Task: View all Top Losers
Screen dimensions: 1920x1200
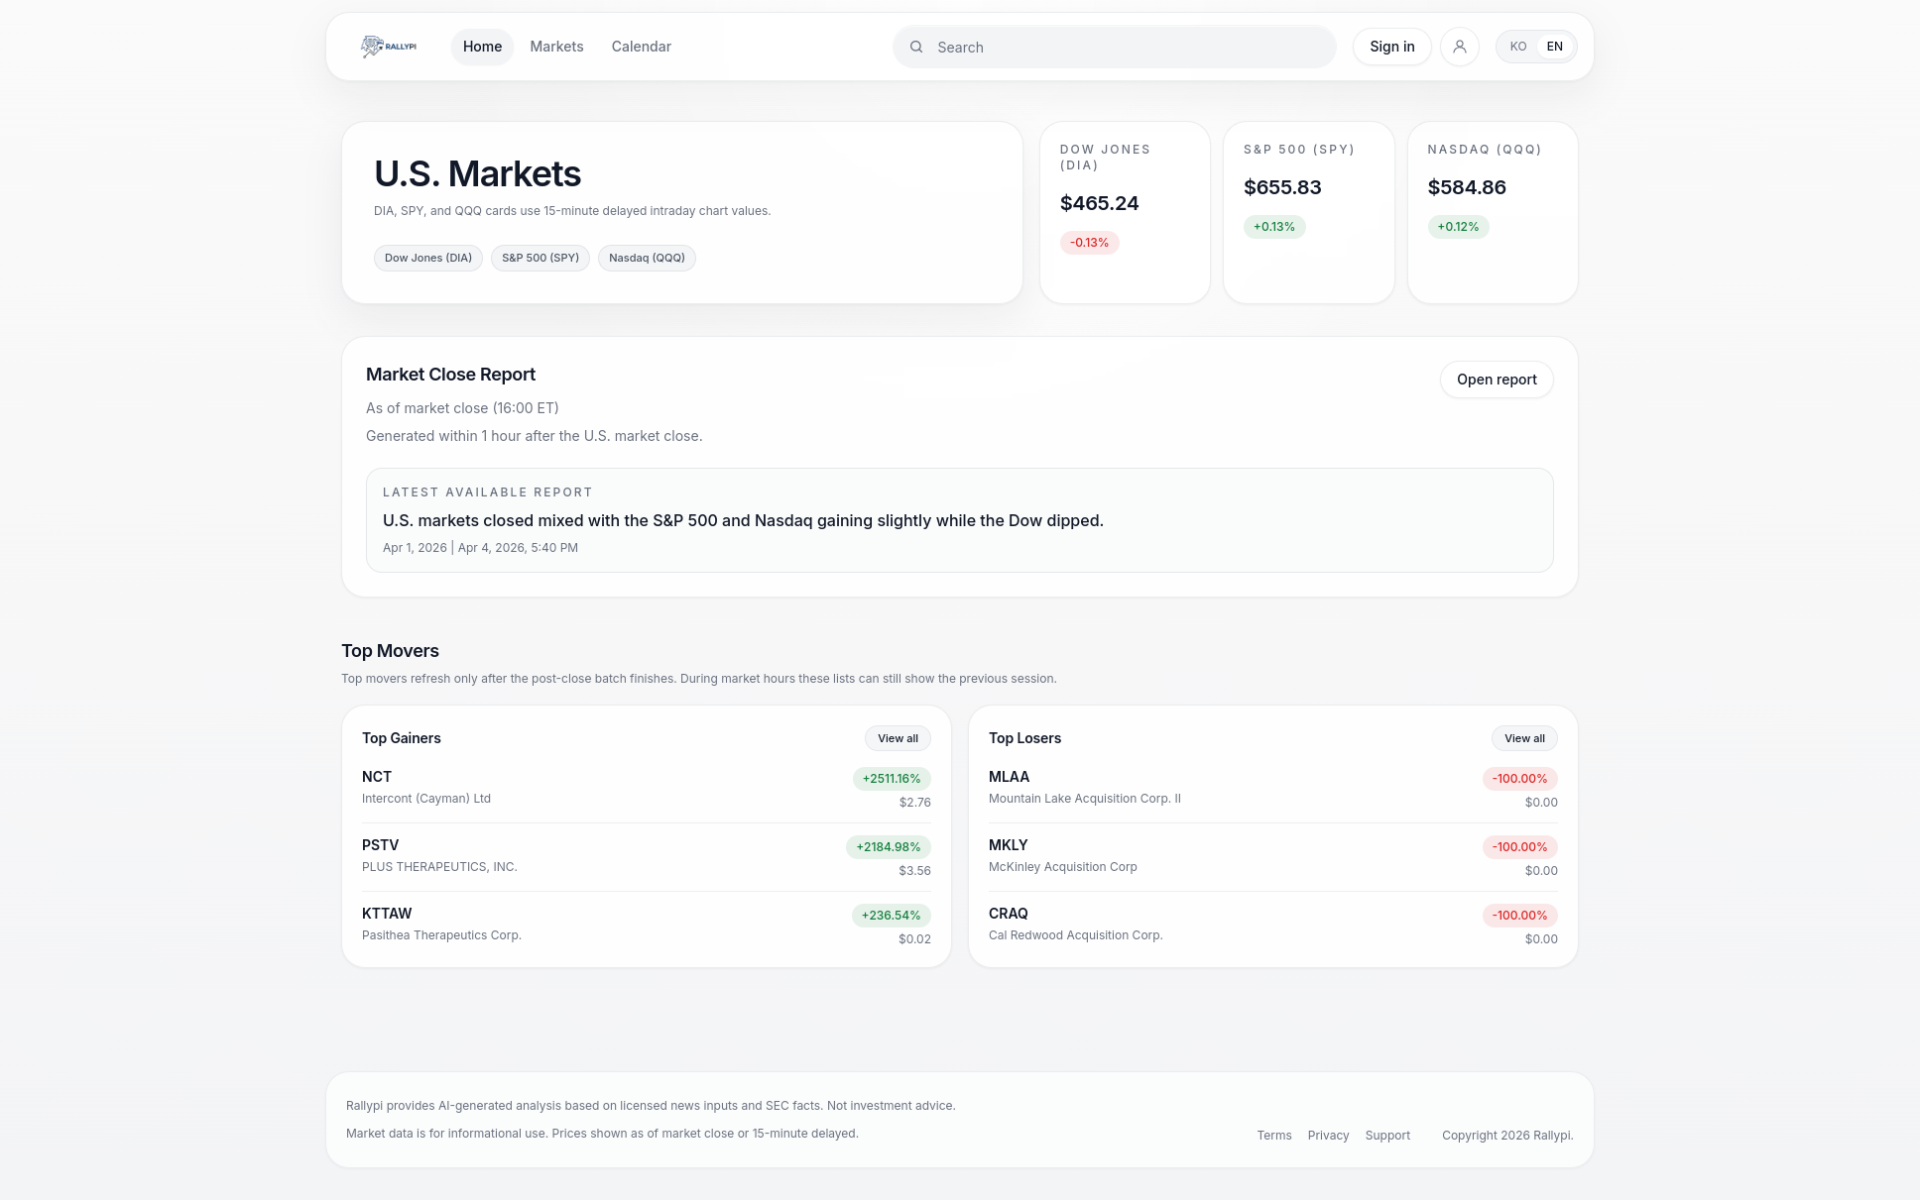Action: coord(1524,738)
